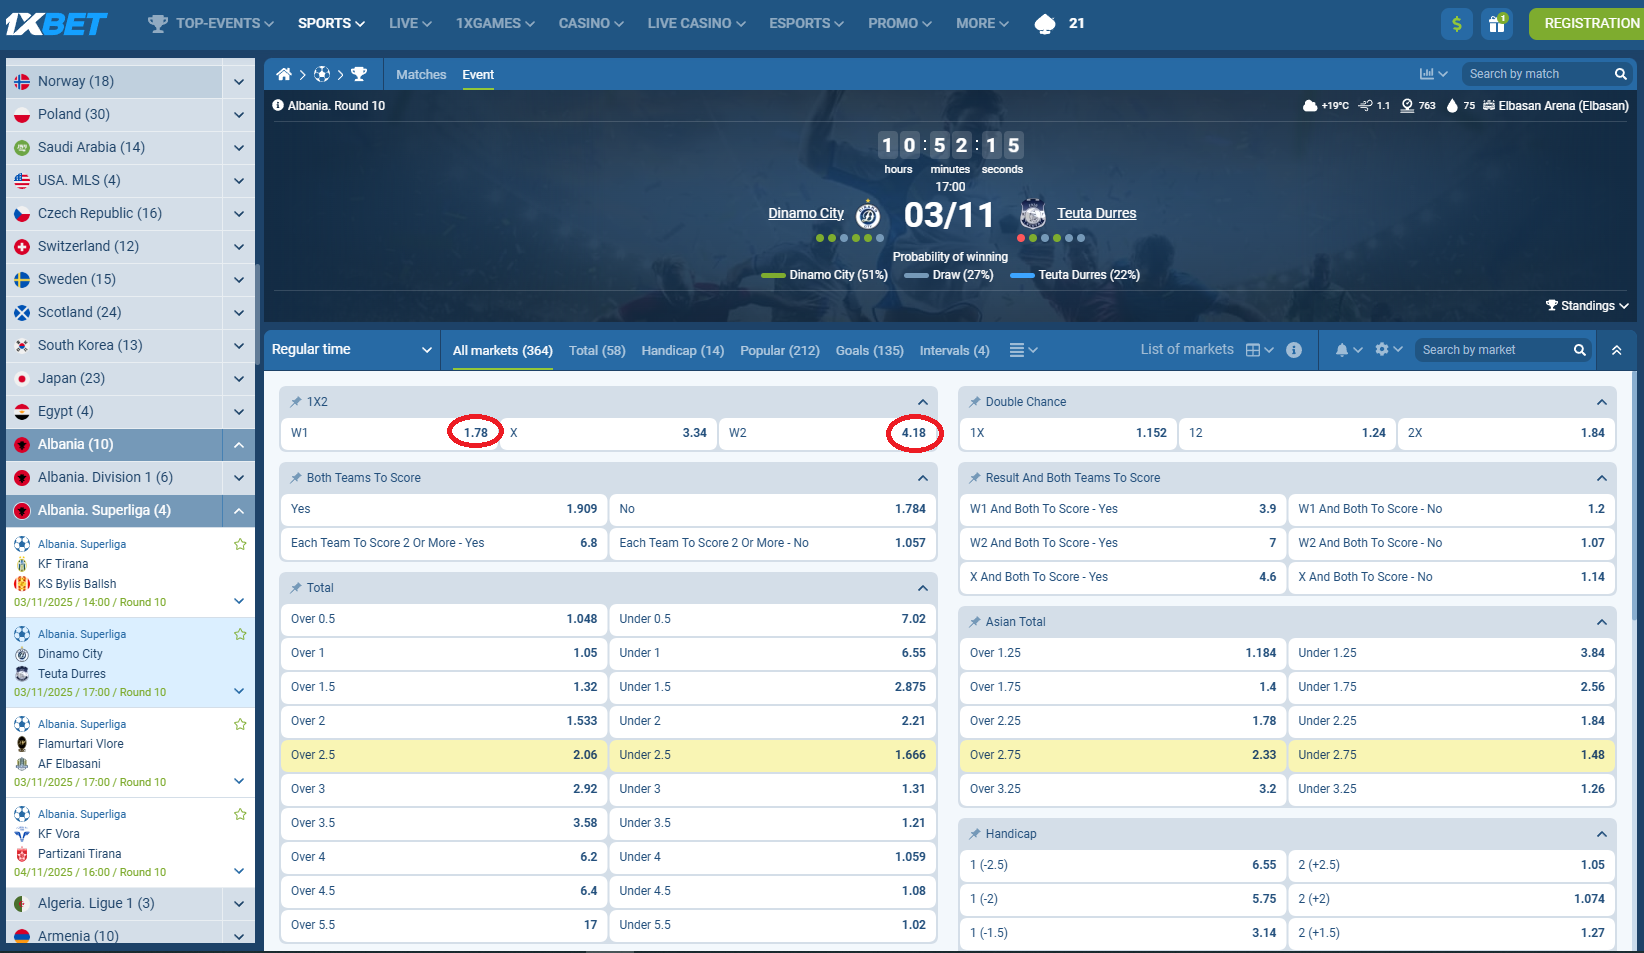Open the Regular time dropdown
The width and height of the screenshot is (1644, 953).
tap(350, 349)
